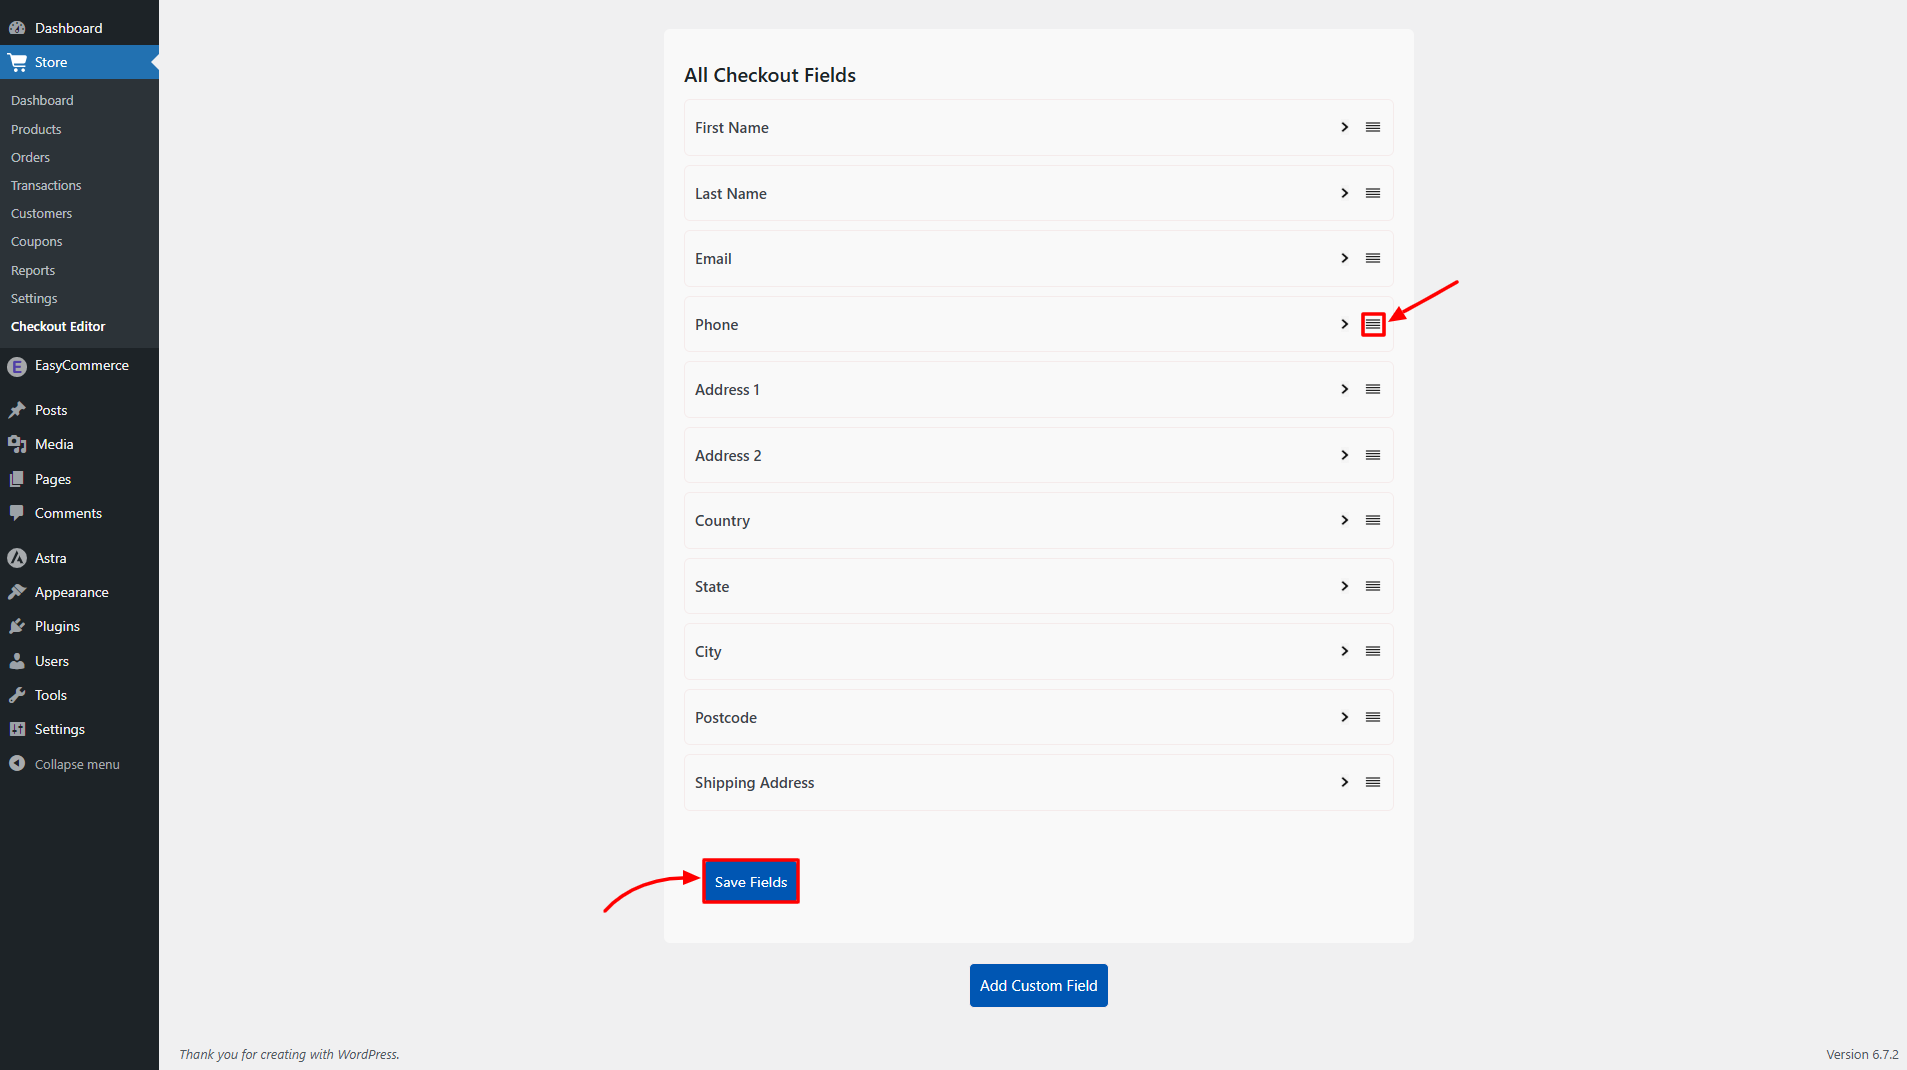
Task: Click the Plugins plug icon
Action: pos(17,626)
